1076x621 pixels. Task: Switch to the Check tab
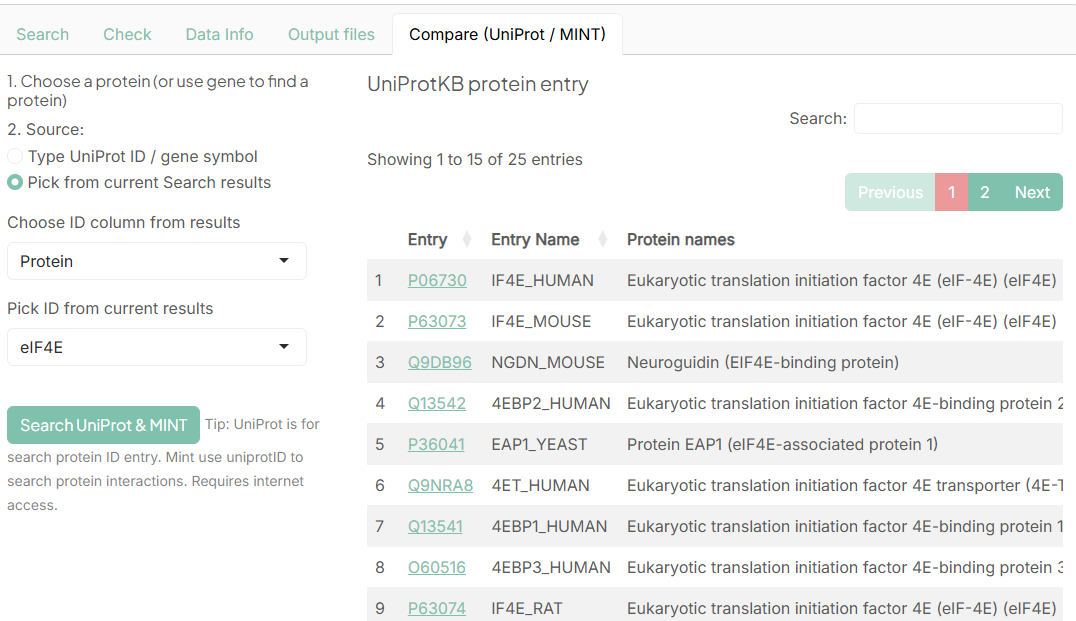tap(127, 33)
